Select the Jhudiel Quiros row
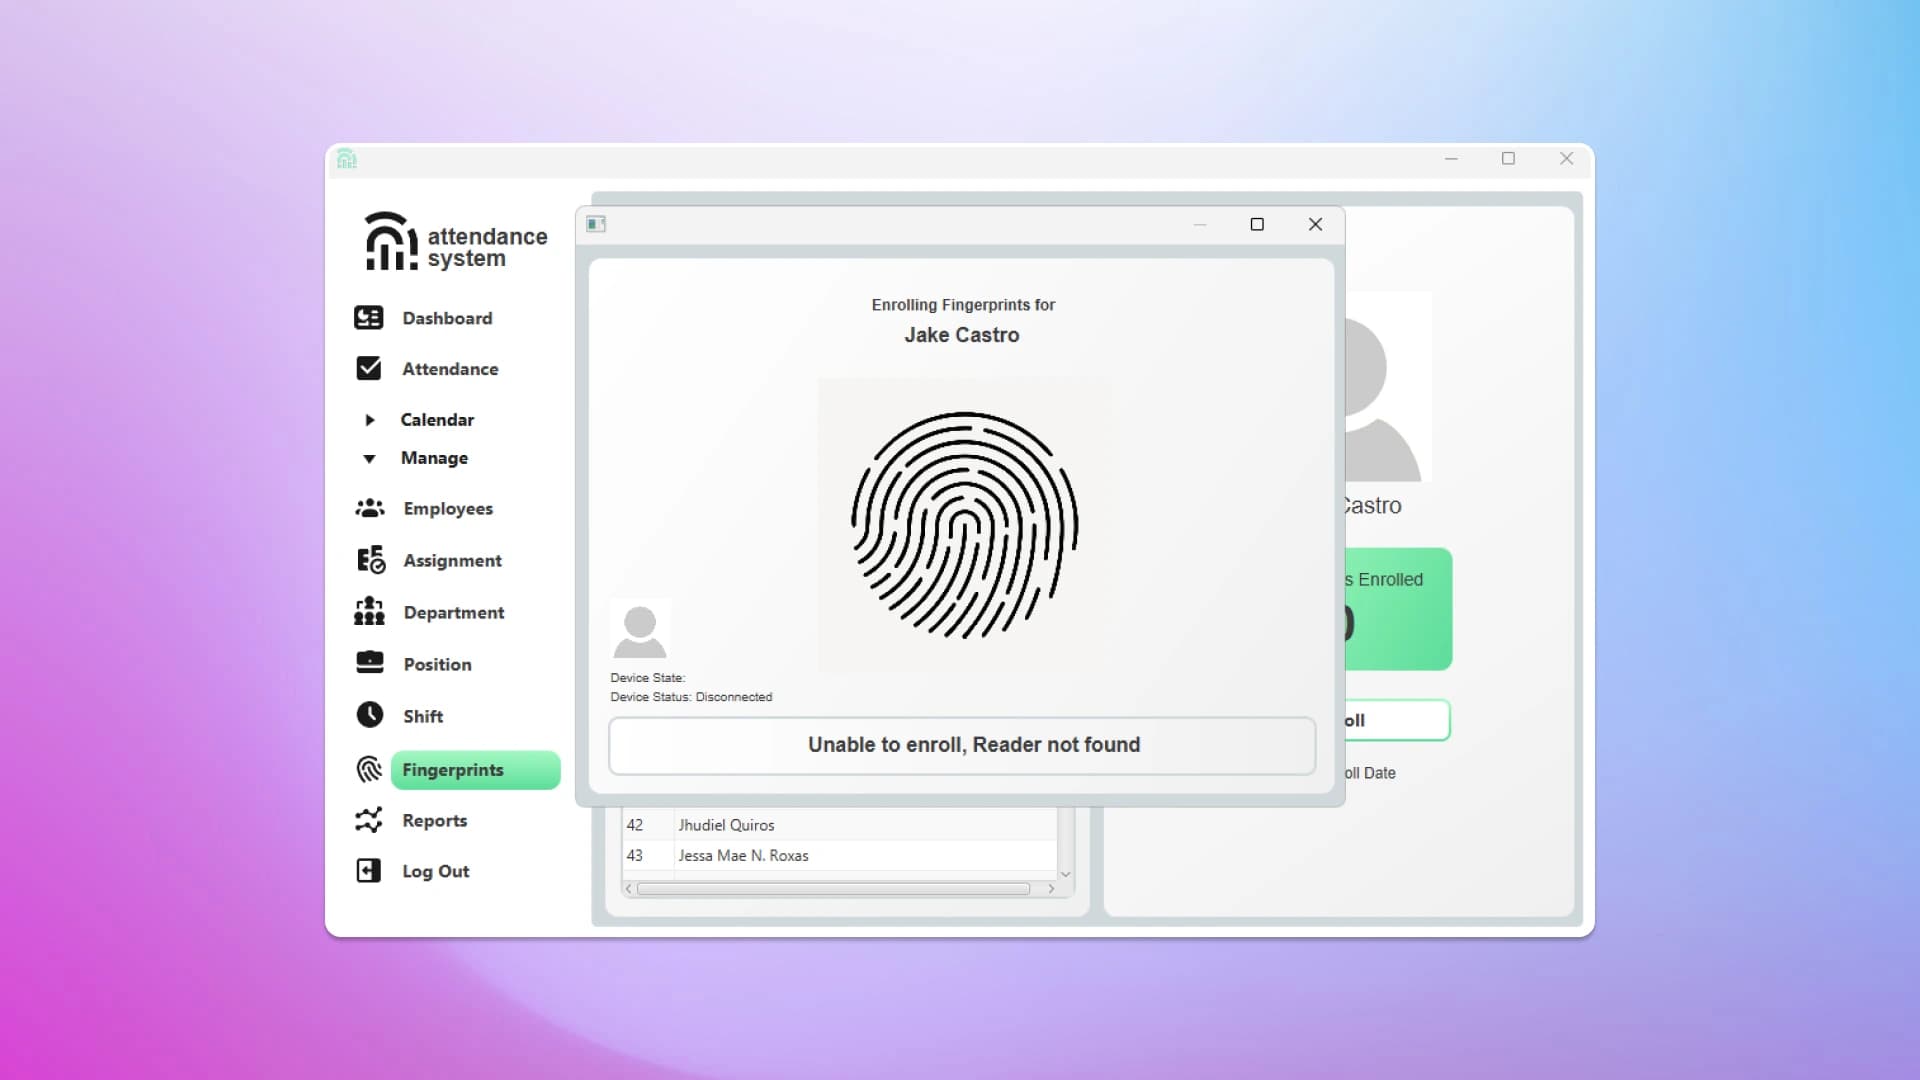Viewport: 1920px width, 1080px height. click(x=726, y=825)
